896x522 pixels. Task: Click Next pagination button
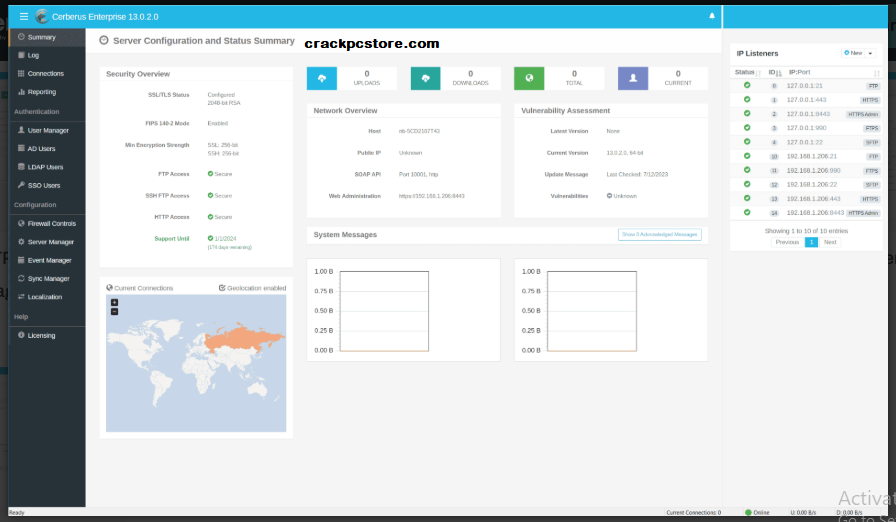click(830, 242)
